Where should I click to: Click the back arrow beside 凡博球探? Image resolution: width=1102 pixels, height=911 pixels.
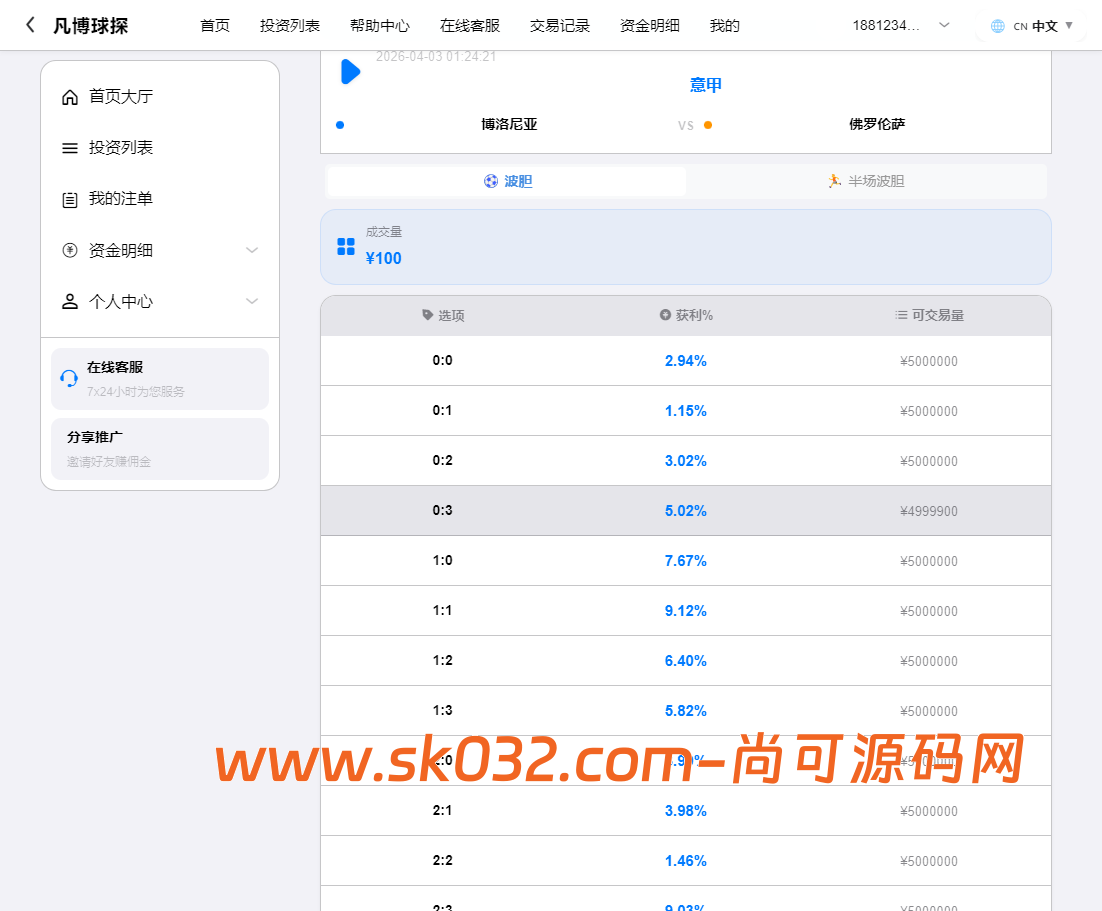pyautogui.click(x=29, y=25)
